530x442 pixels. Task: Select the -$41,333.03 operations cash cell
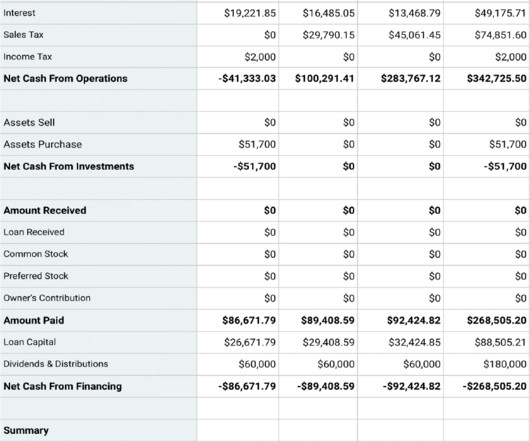tap(247, 78)
